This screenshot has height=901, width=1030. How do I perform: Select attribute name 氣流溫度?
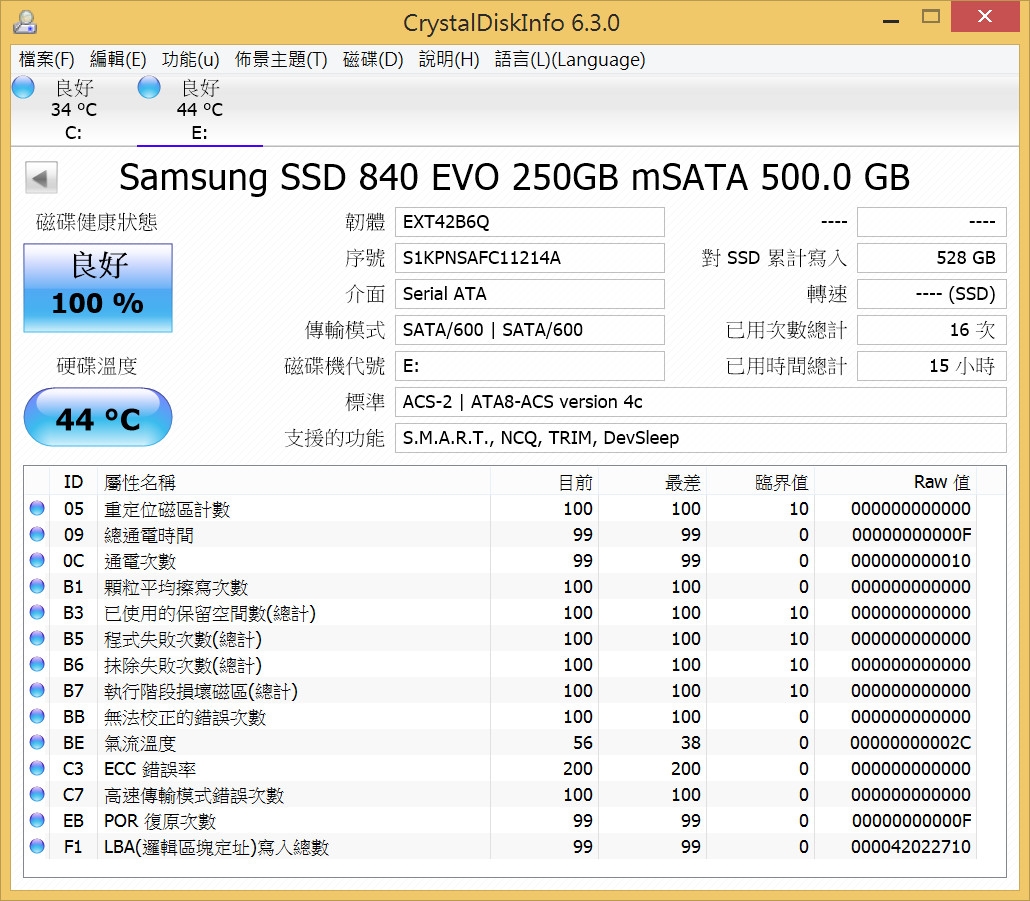[140, 743]
